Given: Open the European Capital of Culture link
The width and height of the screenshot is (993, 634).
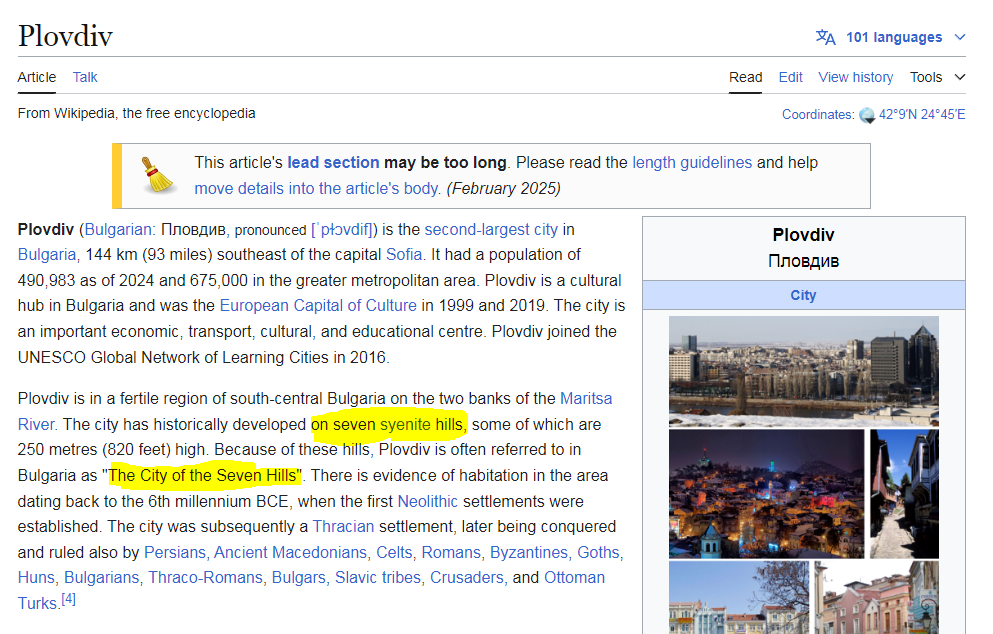Looking at the screenshot, I should click(318, 306).
